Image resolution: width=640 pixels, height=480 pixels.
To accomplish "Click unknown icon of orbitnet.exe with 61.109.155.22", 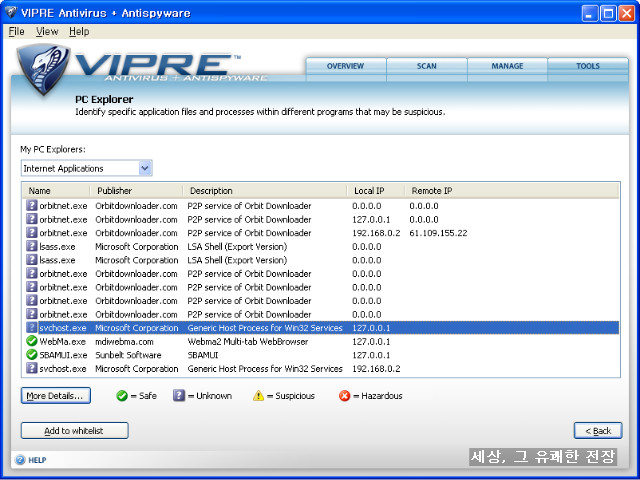I will tap(31, 232).
